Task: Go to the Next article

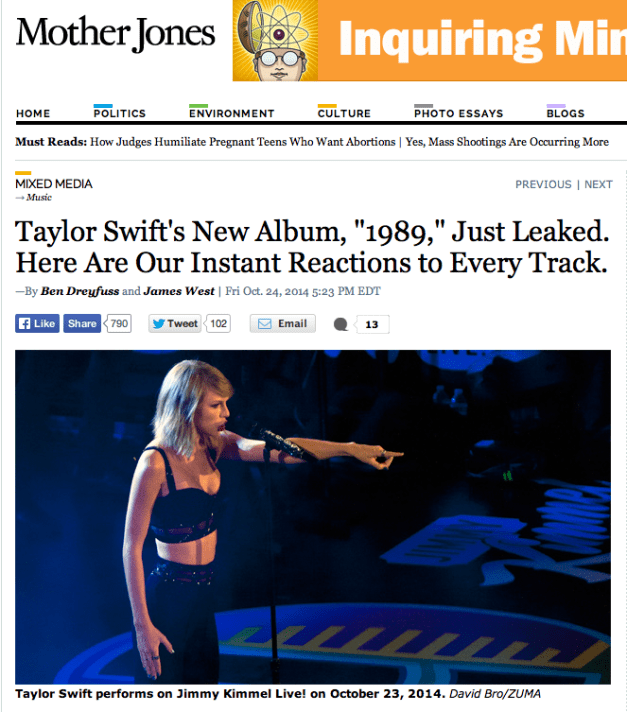Action: (598, 184)
